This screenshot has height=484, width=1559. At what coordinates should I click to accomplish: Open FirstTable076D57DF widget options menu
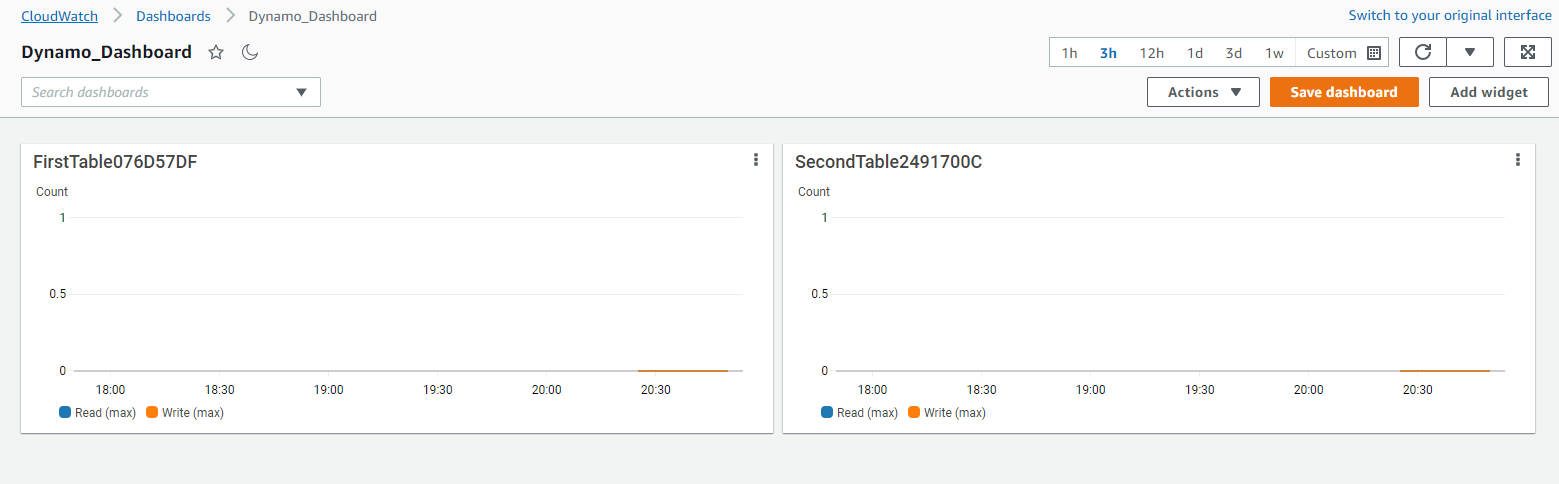tap(756, 160)
